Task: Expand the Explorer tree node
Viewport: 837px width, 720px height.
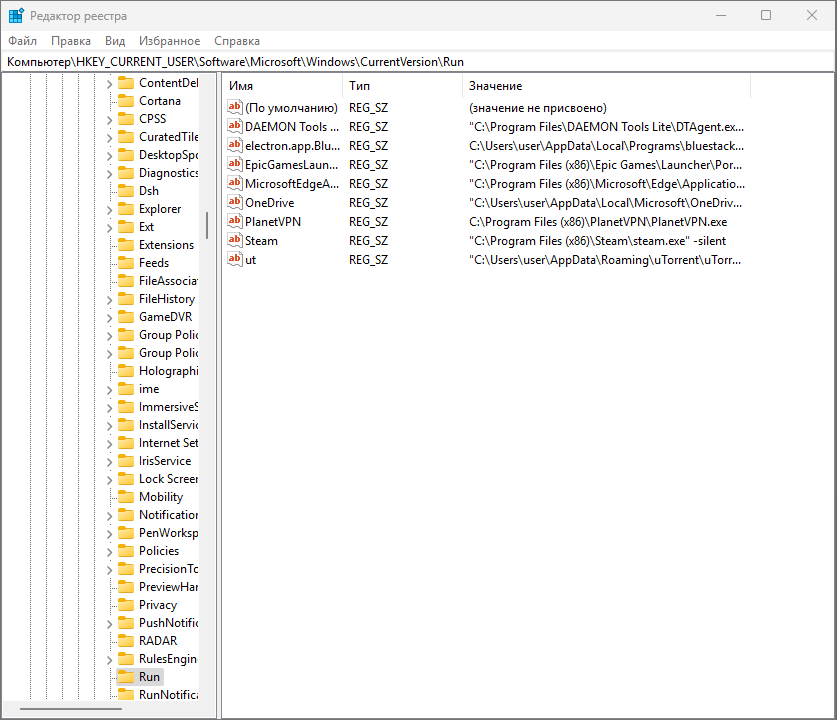Action: [109, 210]
